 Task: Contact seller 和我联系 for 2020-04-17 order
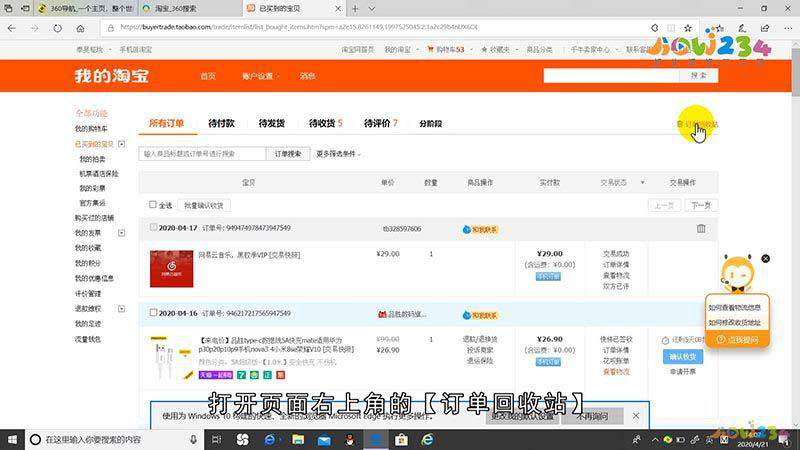click(x=480, y=230)
